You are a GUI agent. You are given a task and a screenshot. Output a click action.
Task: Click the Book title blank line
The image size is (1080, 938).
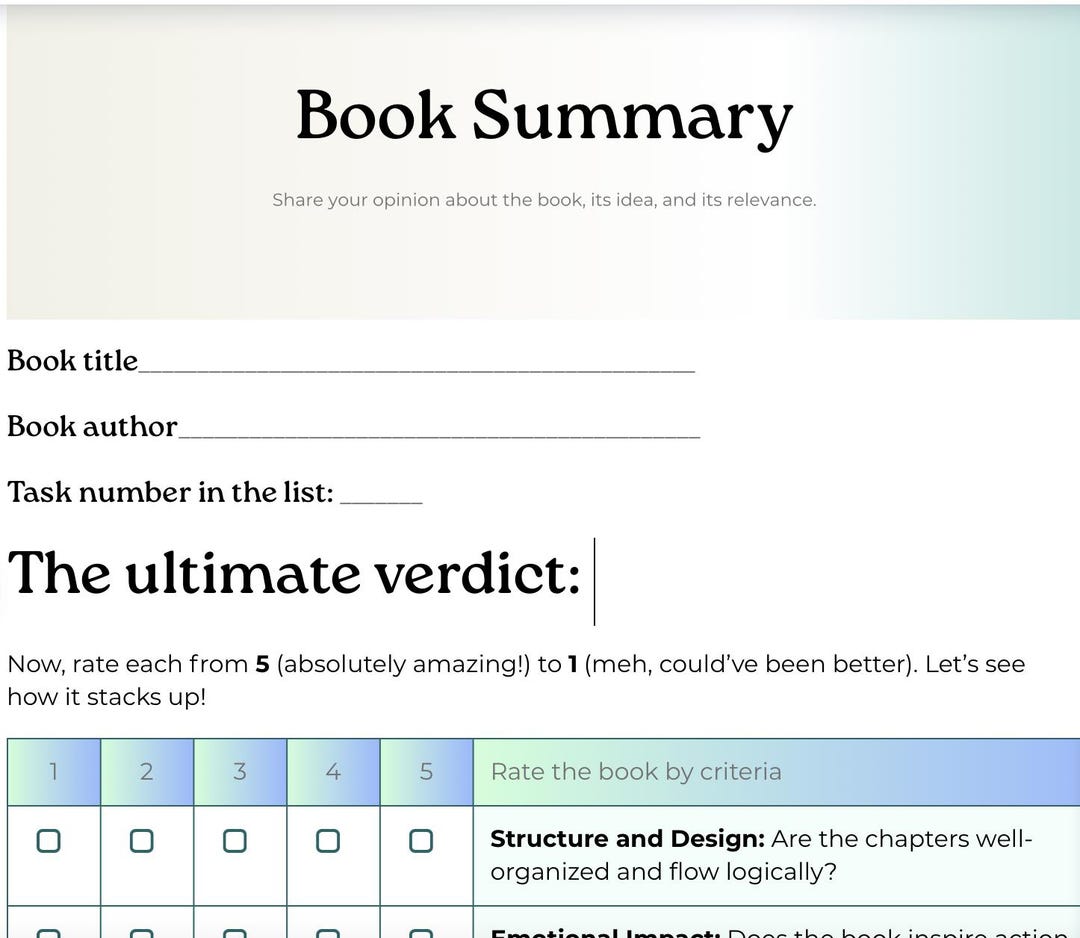(x=420, y=365)
